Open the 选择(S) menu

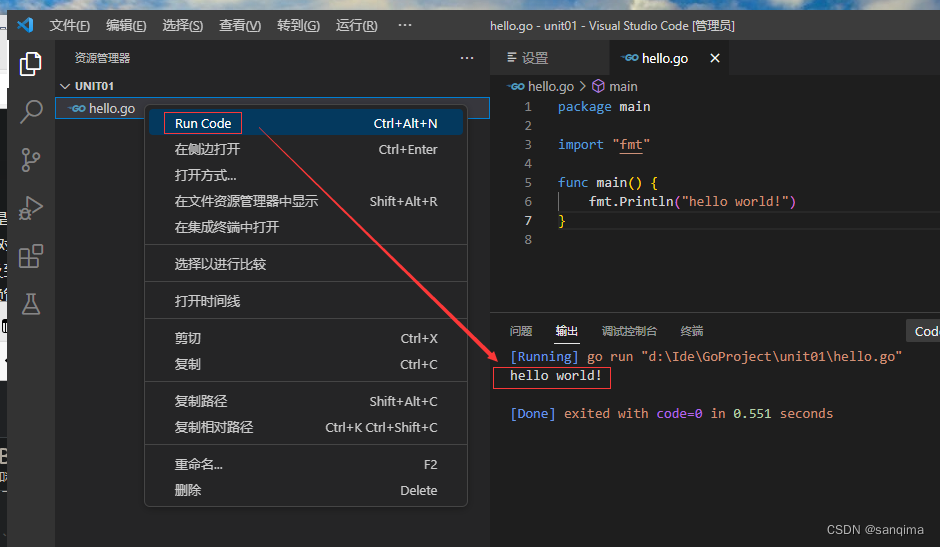[x=182, y=25]
